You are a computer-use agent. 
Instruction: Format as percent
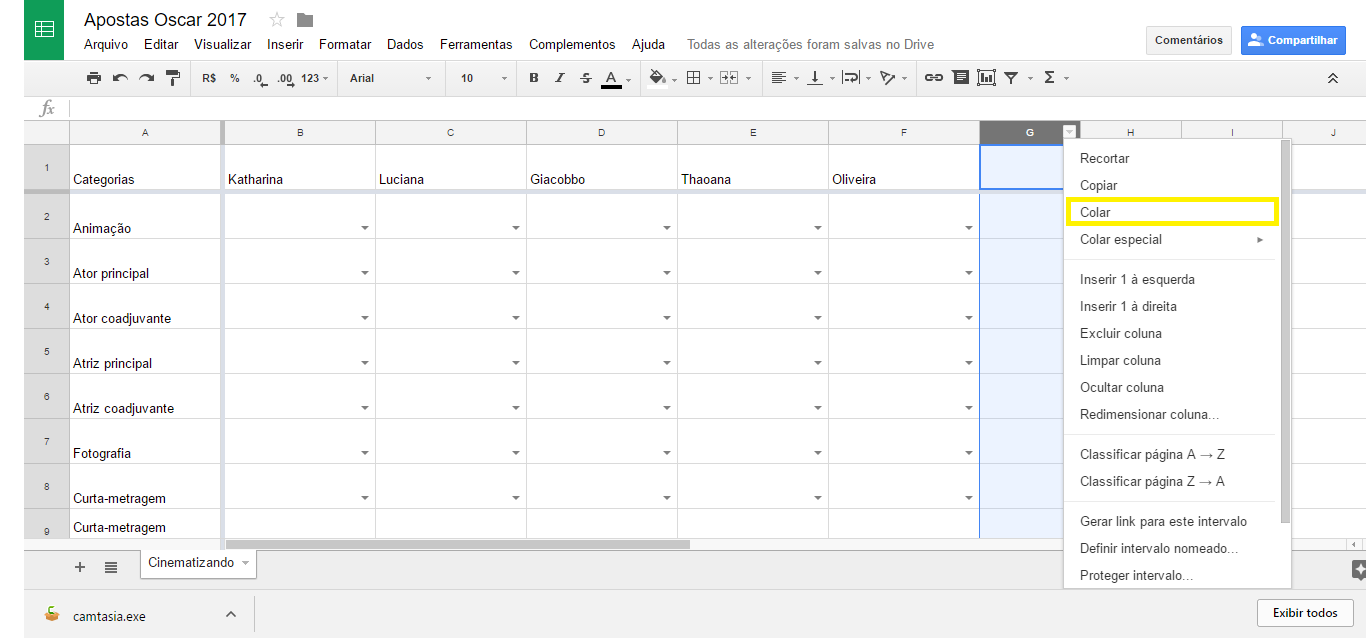click(x=235, y=78)
